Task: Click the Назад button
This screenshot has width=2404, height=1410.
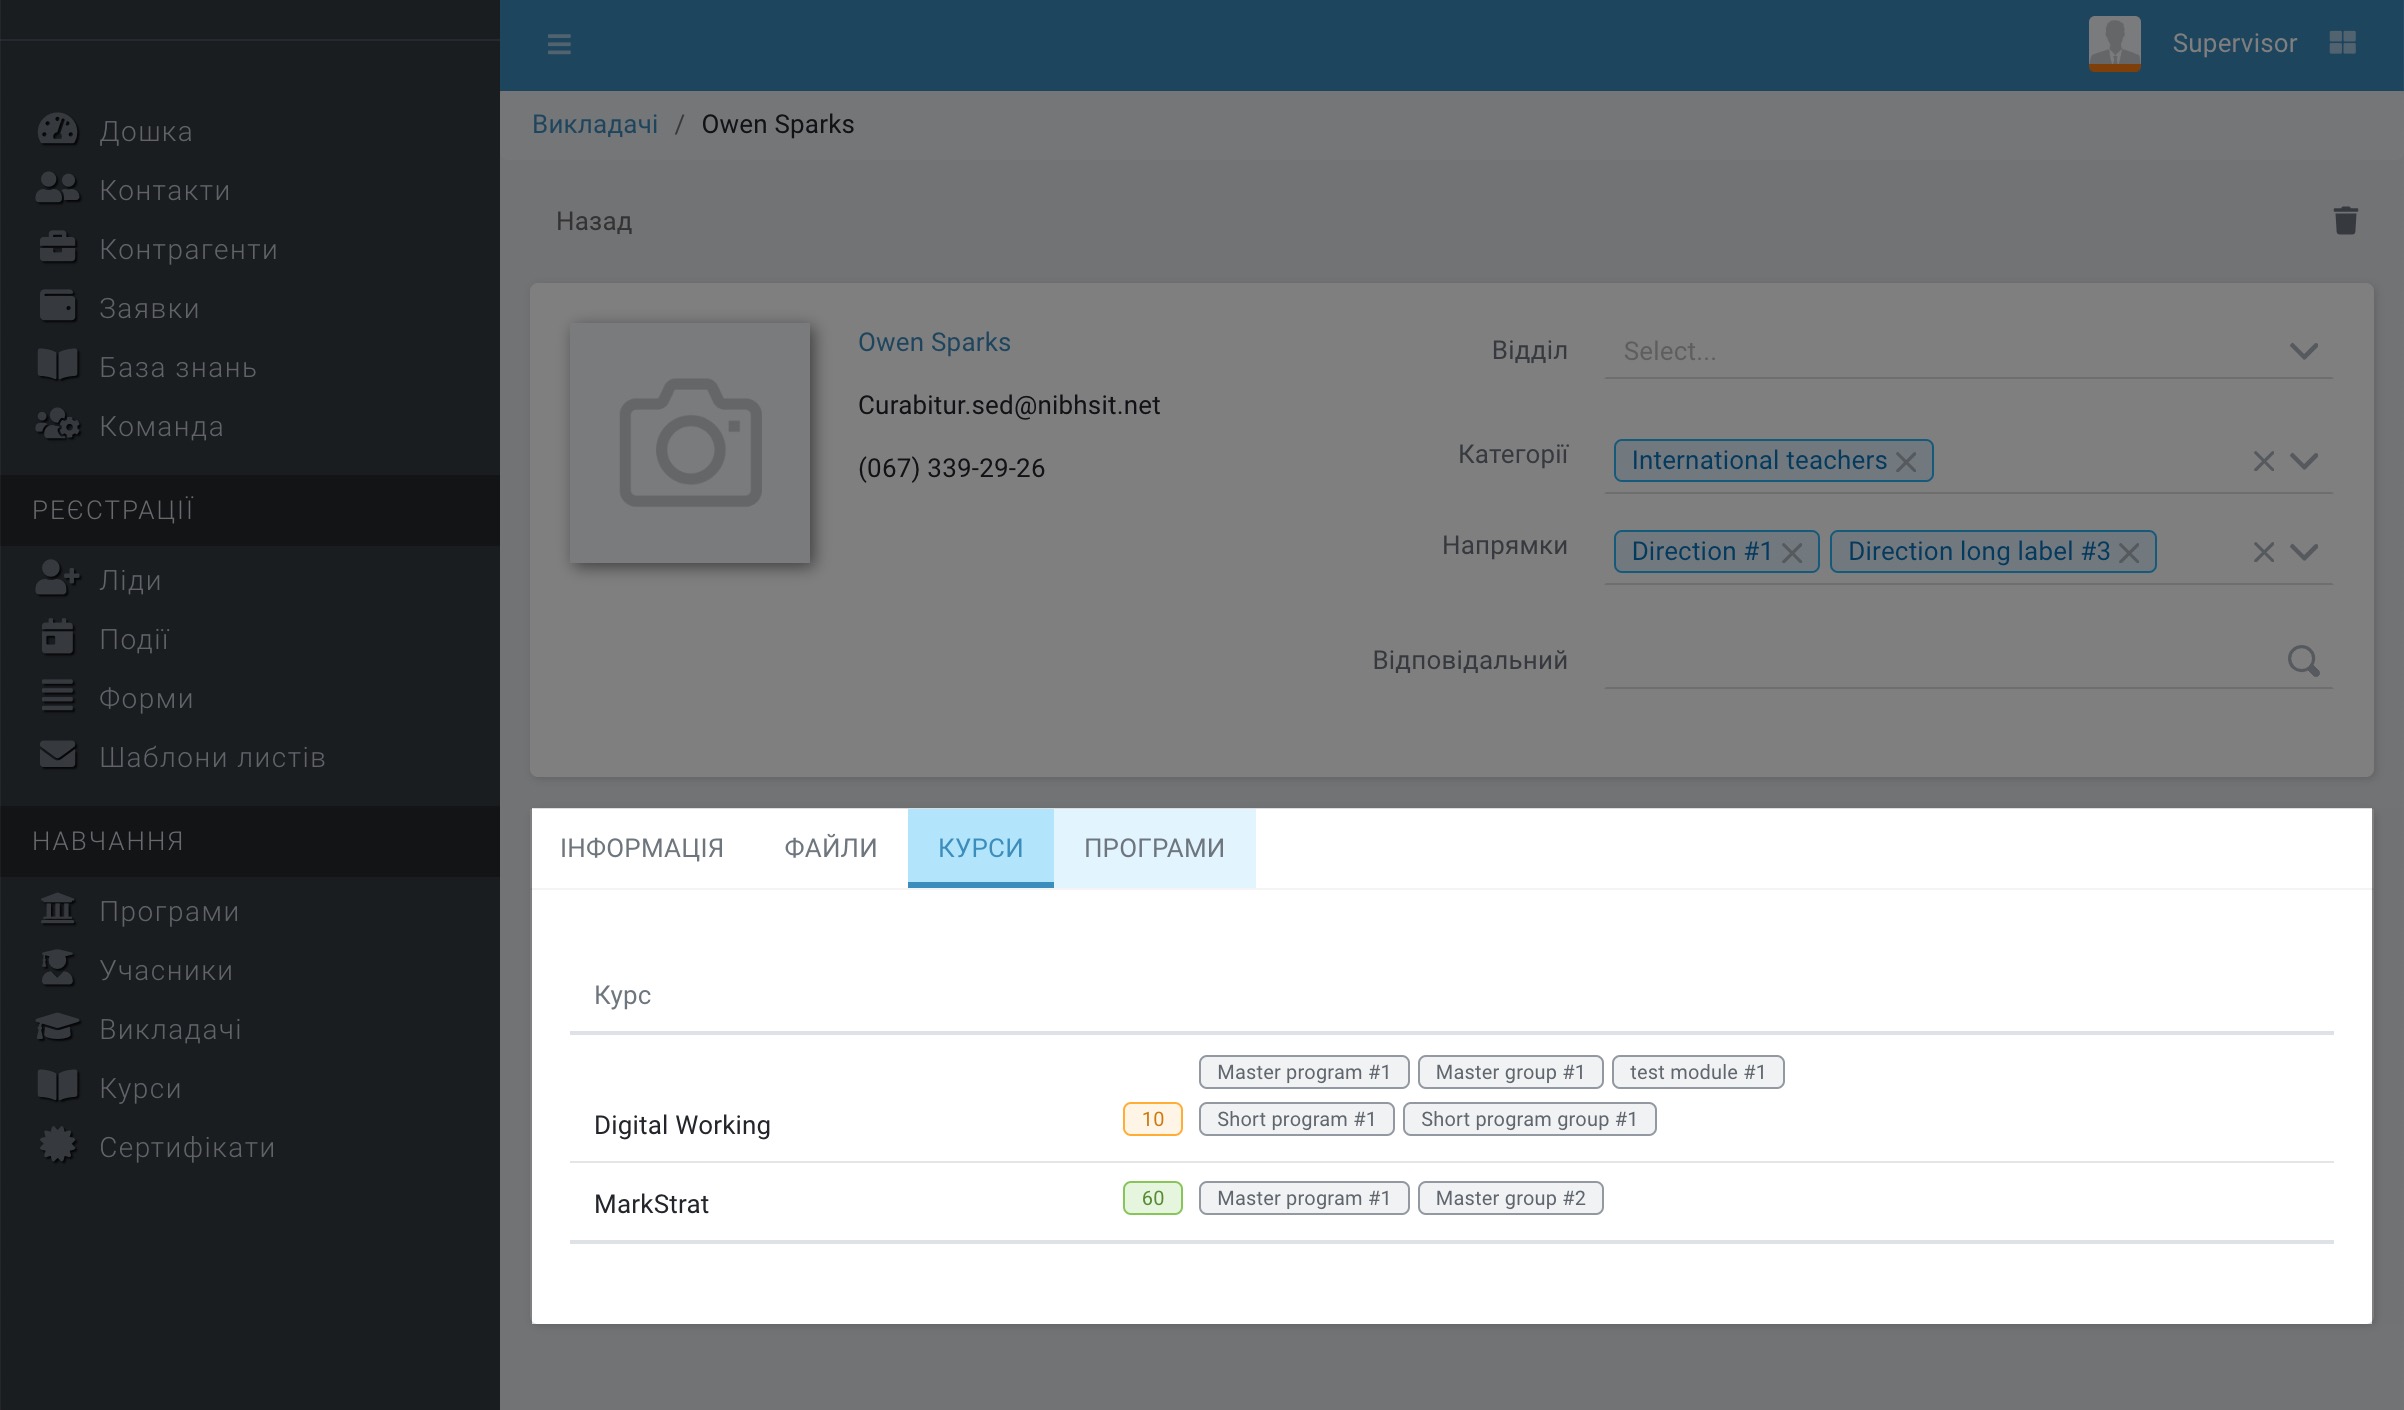Action: [594, 221]
